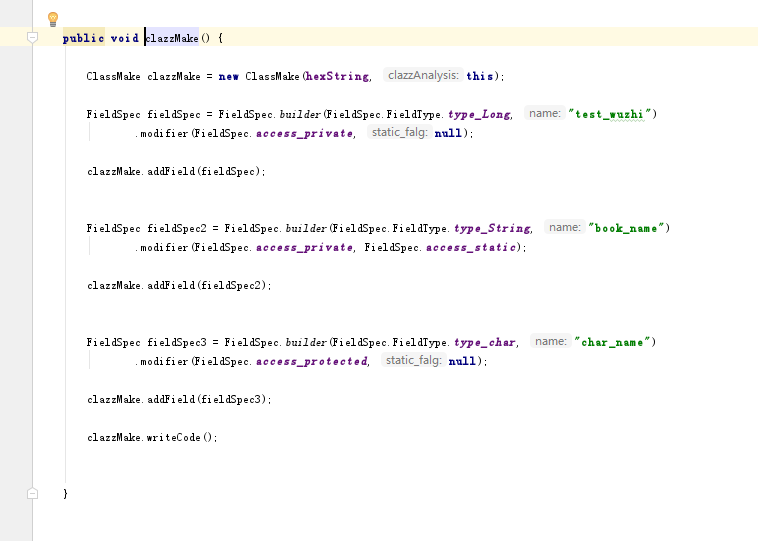Image resolution: width=758 pixels, height=541 pixels.
Task: Click the name: hint before "book_name"
Action: pyautogui.click(x=565, y=228)
